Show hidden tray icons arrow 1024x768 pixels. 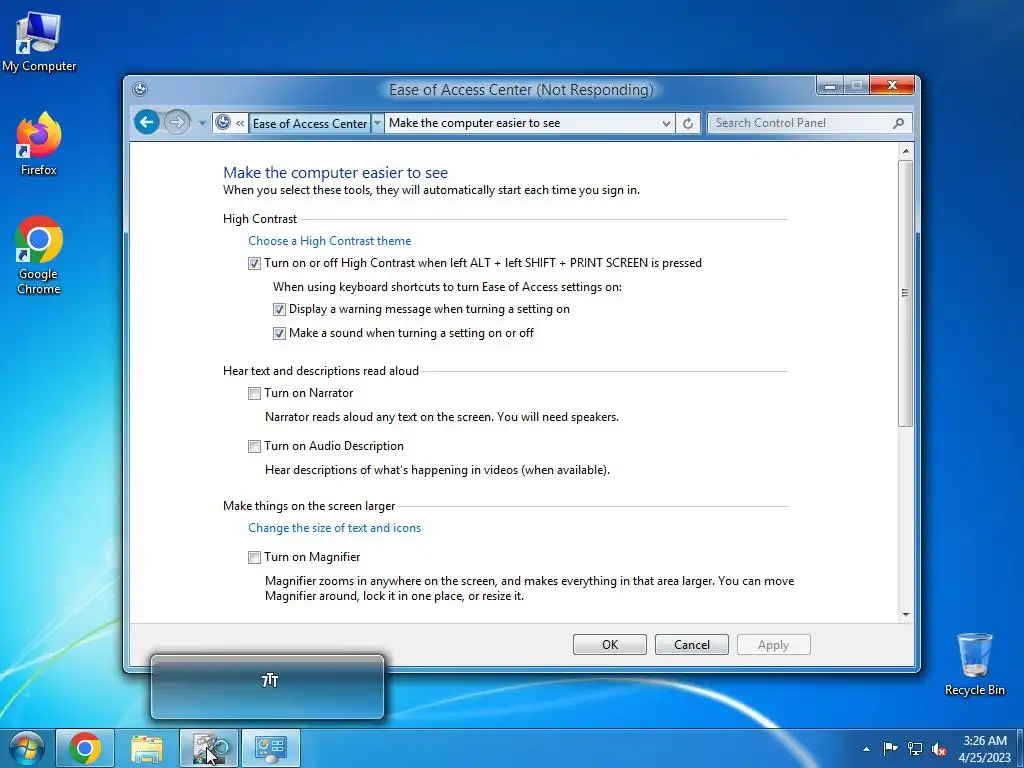point(867,749)
